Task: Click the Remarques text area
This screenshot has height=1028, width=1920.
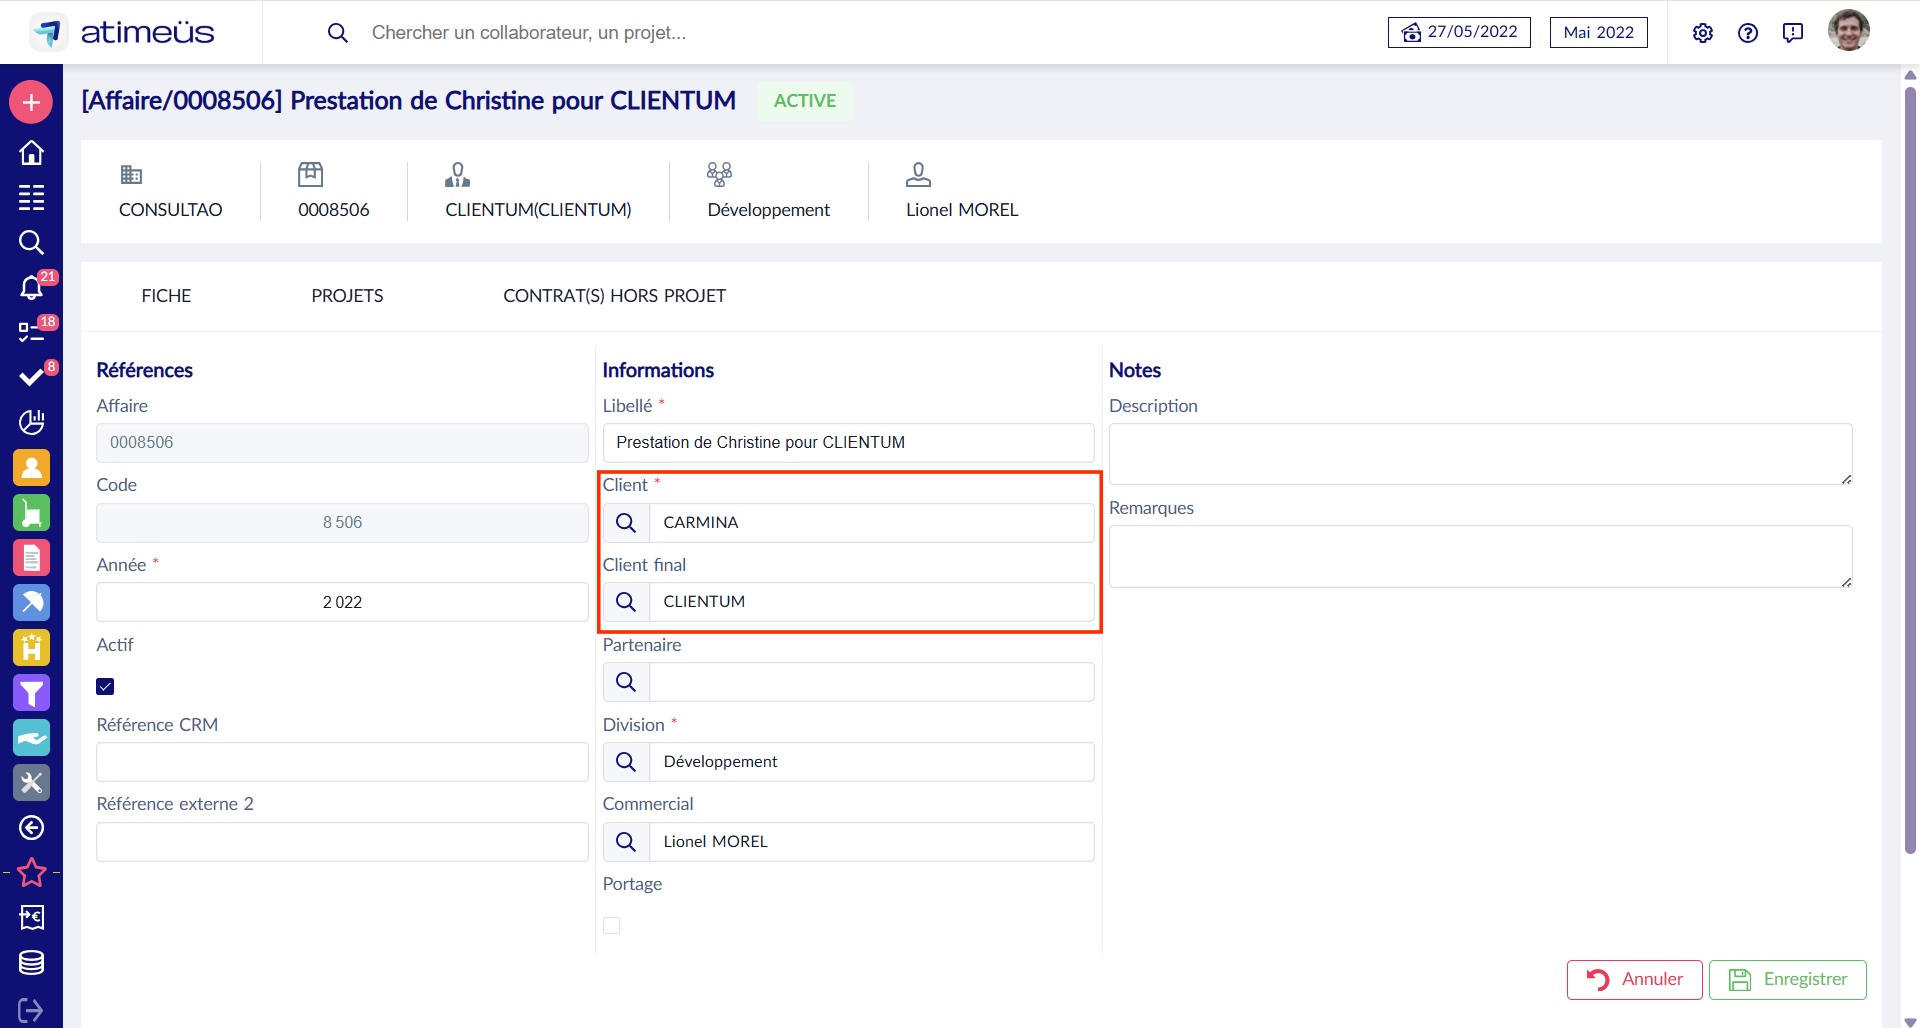Action: (1480, 556)
